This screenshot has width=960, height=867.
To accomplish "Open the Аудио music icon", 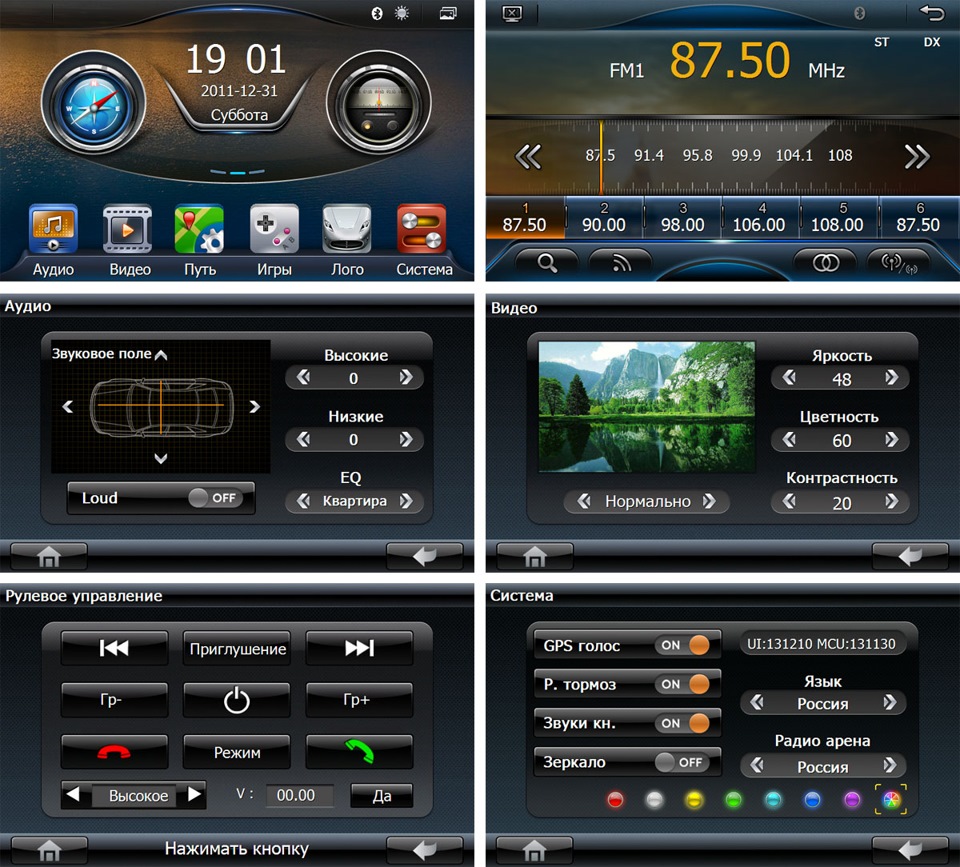I will pos(53,229).
